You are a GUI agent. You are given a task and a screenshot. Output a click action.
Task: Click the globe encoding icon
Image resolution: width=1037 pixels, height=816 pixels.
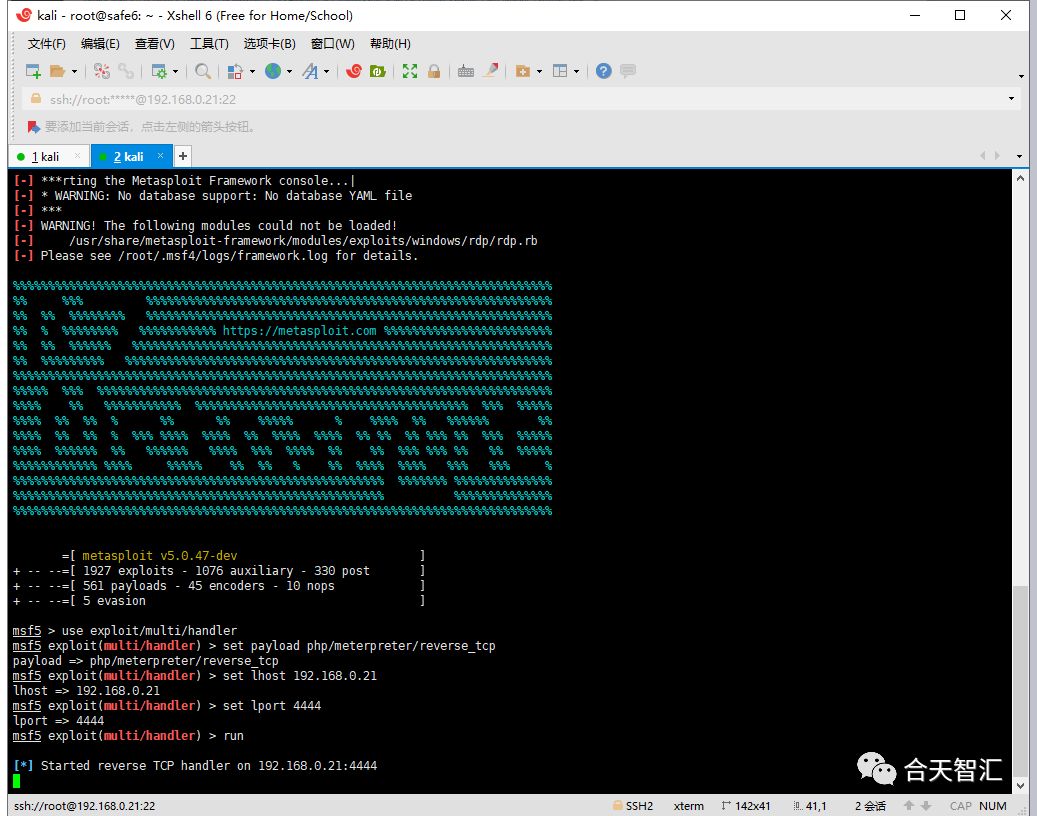click(272, 71)
